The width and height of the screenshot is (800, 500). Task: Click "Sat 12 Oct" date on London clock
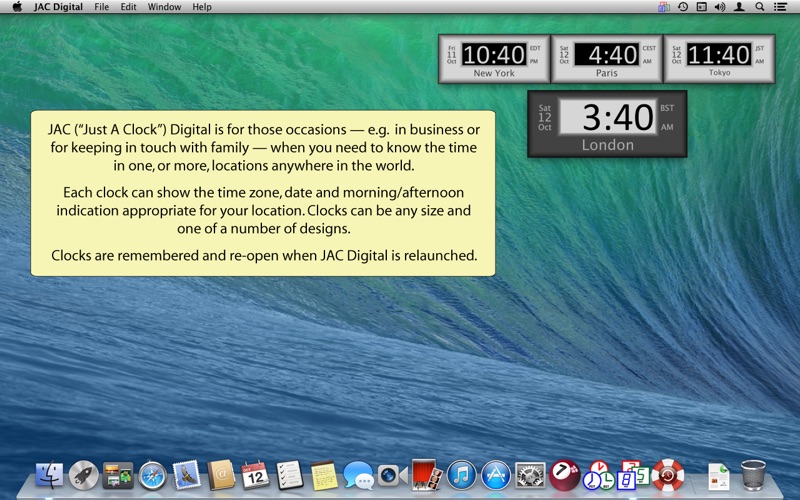point(544,117)
